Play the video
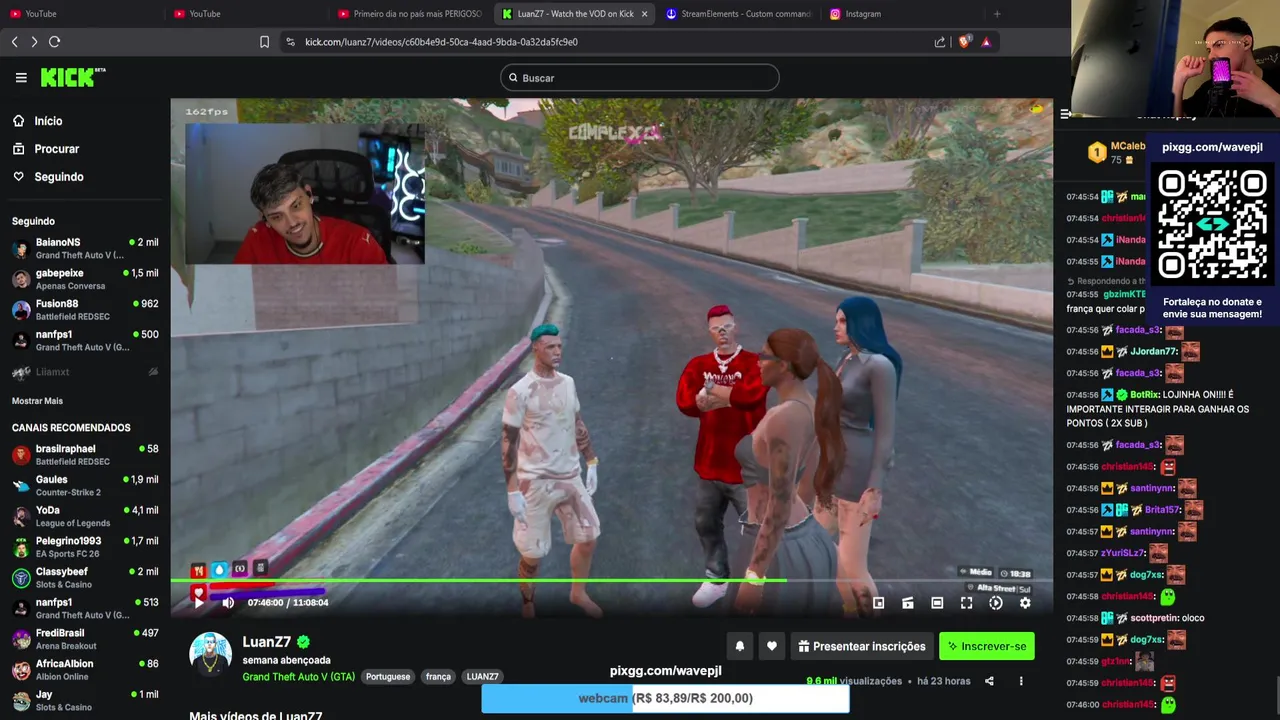1280x720 pixels. click(198, 602)
